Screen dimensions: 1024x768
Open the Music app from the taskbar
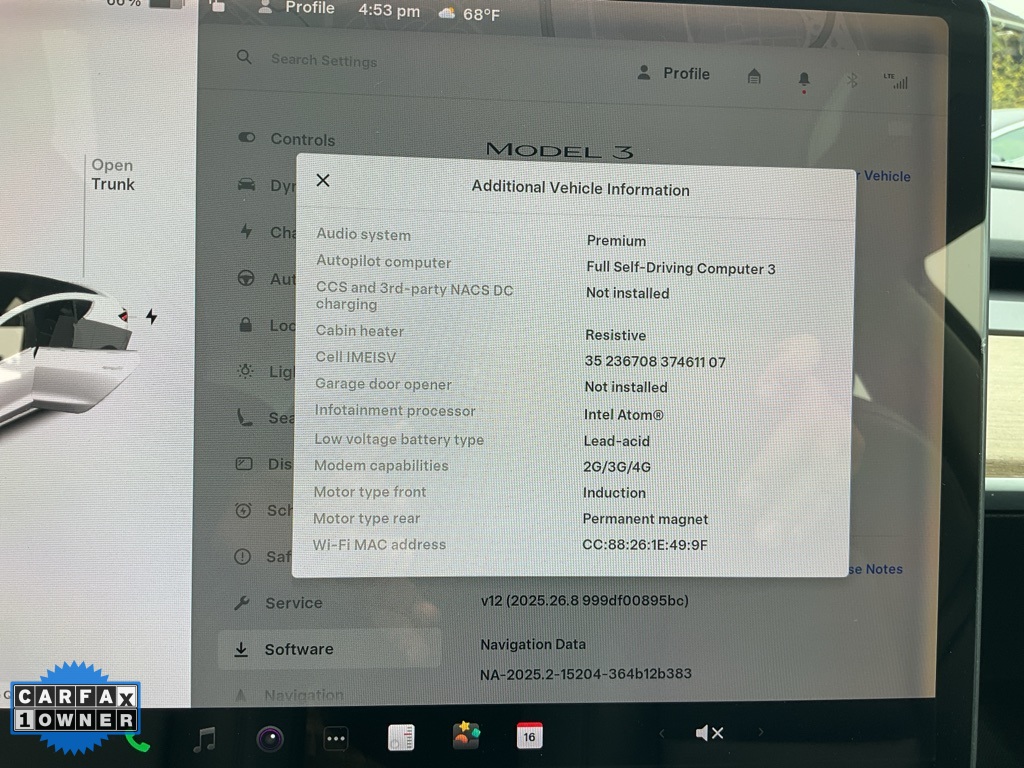[x=207, y=737]
